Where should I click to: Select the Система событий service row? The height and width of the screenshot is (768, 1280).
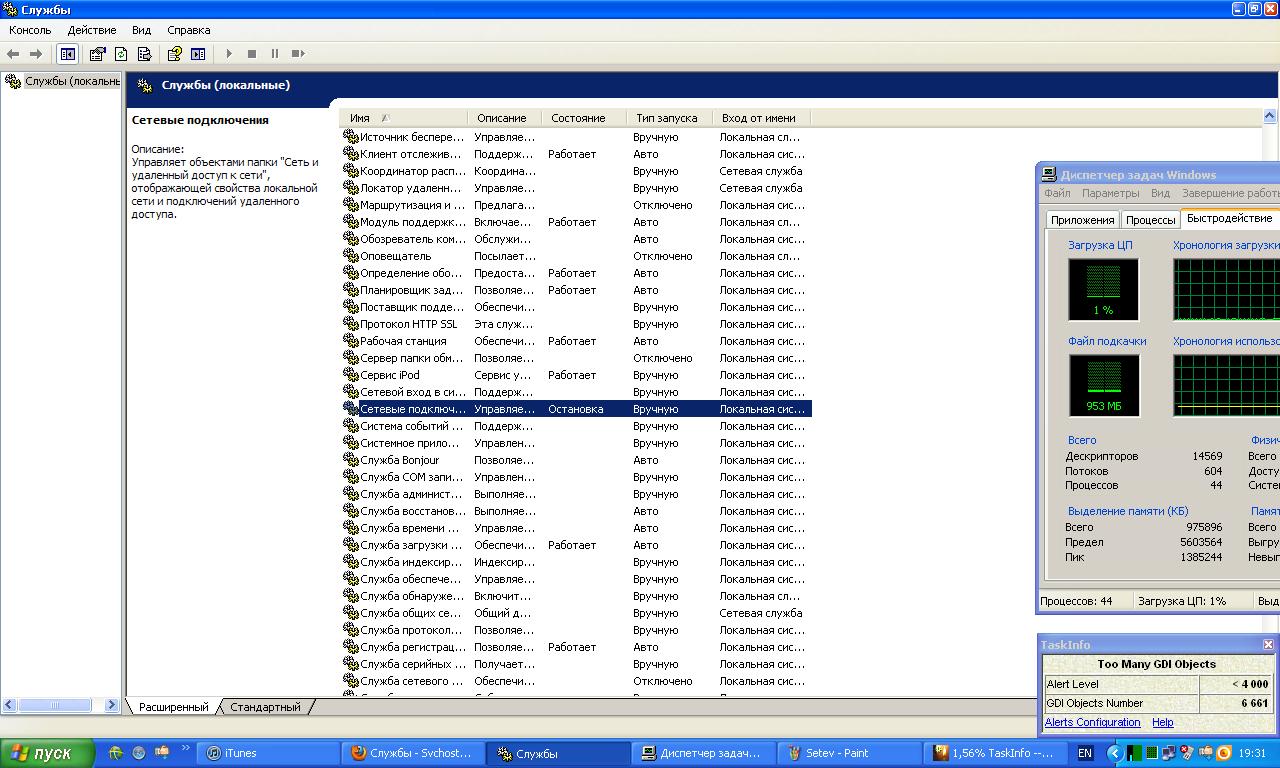[576, 426]
